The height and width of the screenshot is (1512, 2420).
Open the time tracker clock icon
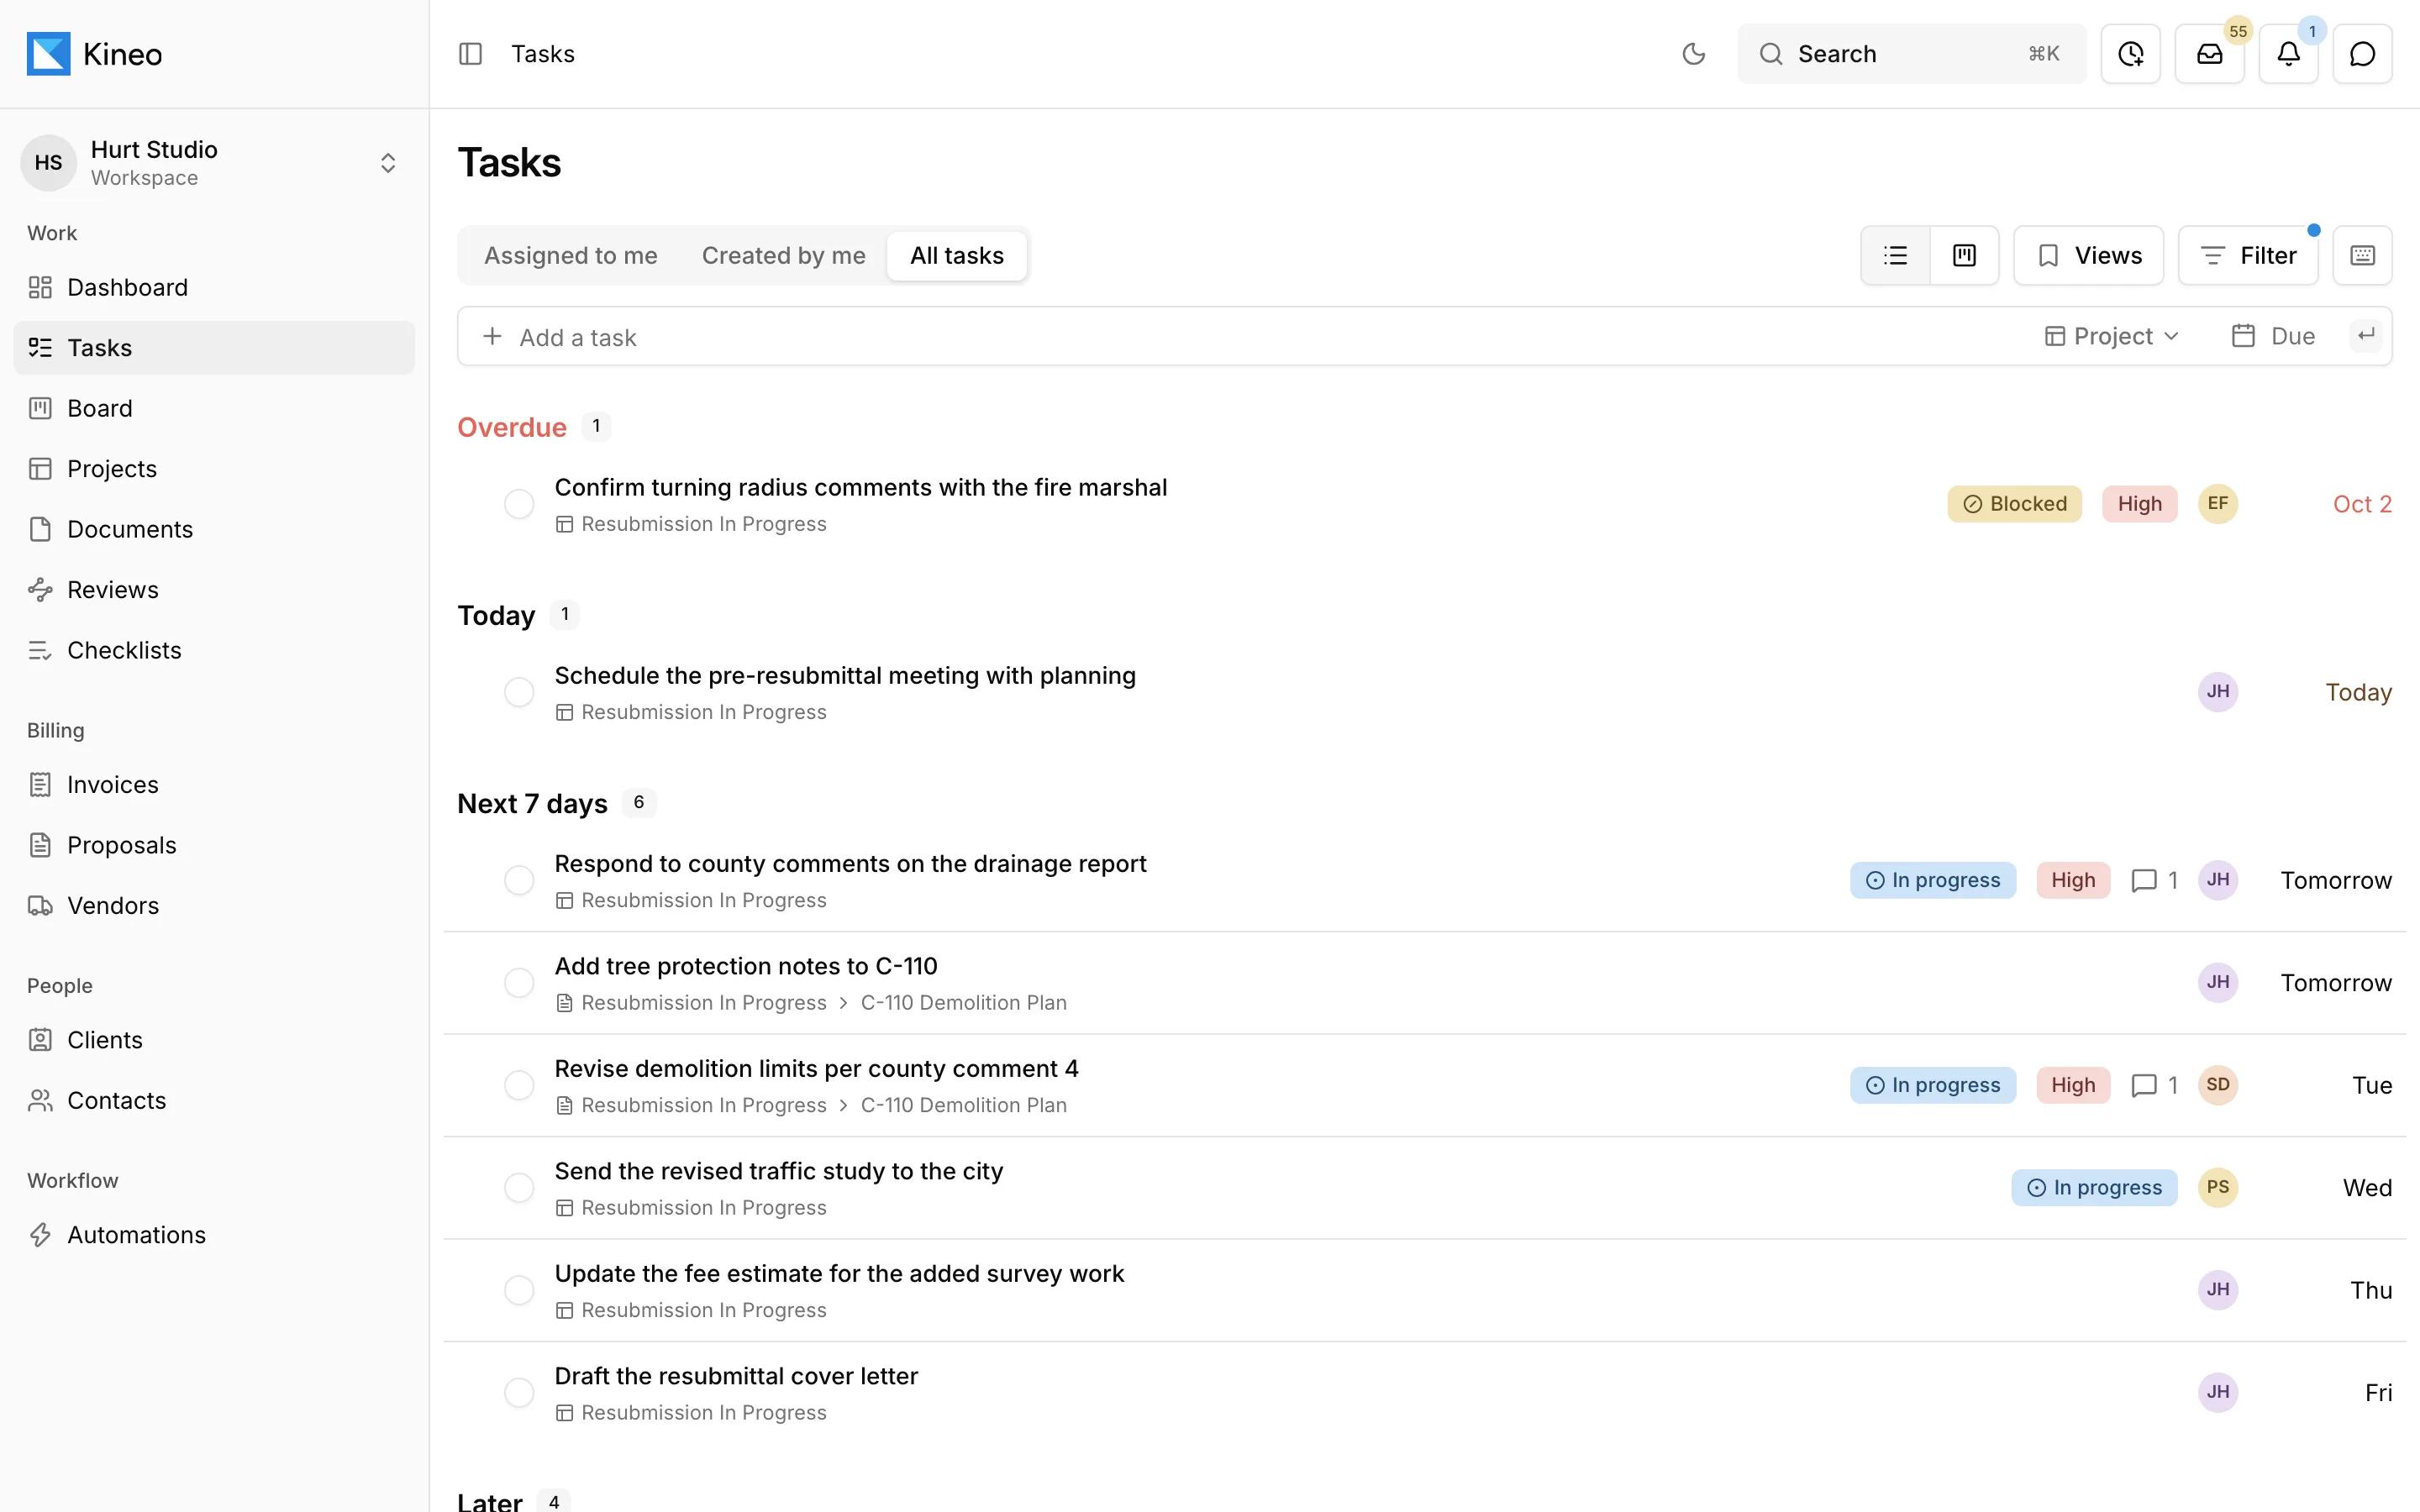coord(2130,54)
